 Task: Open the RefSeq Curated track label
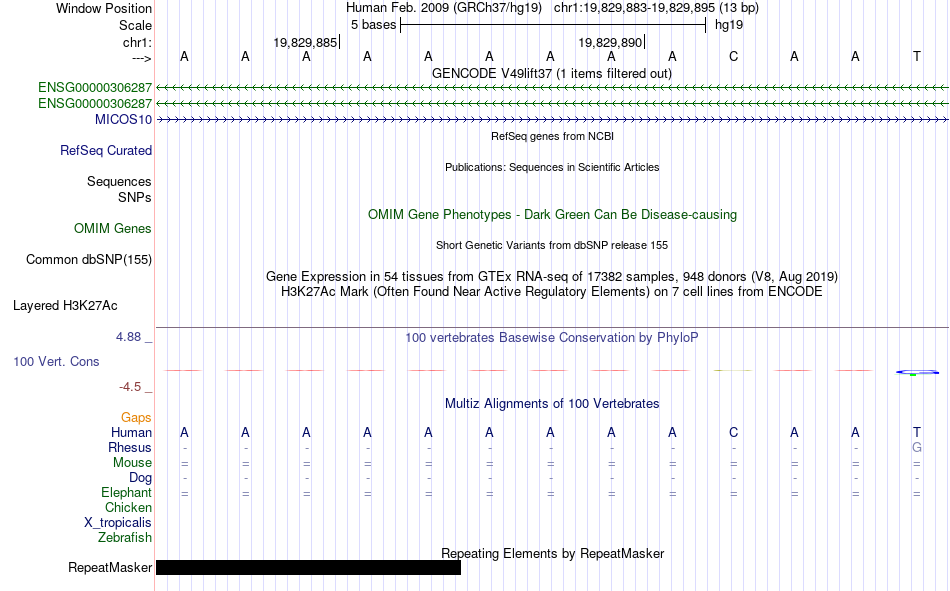(105, 150)
